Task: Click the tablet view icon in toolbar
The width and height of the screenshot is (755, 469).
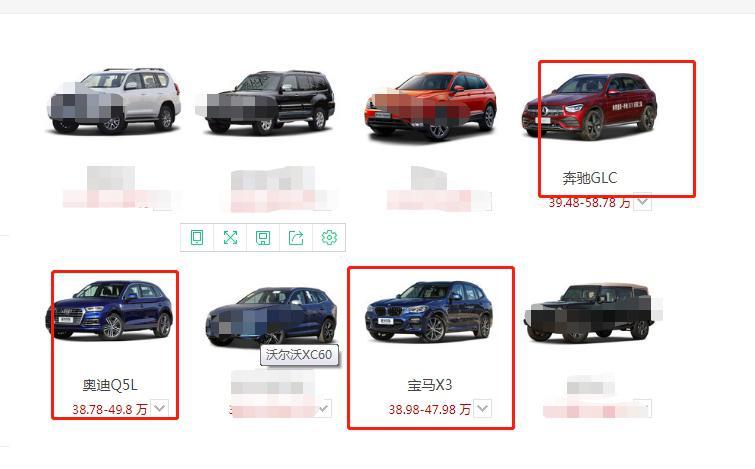Action: tap(197, 237)
